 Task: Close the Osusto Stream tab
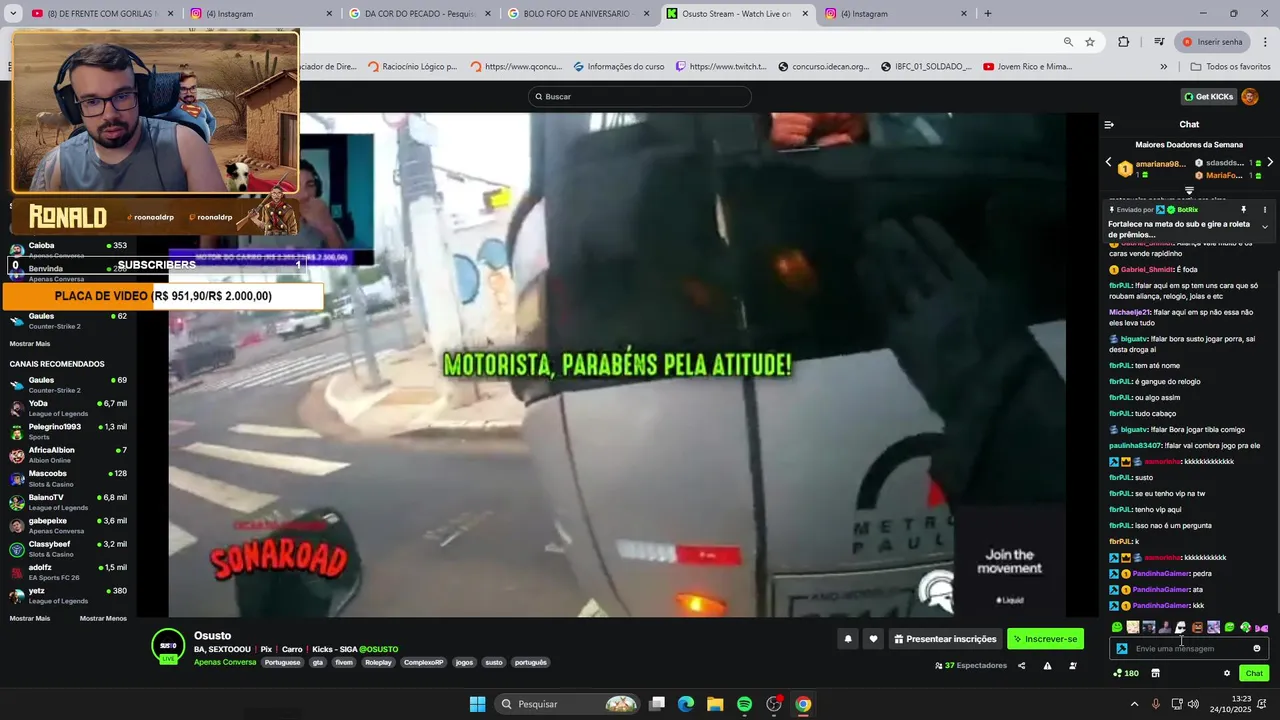805,14
